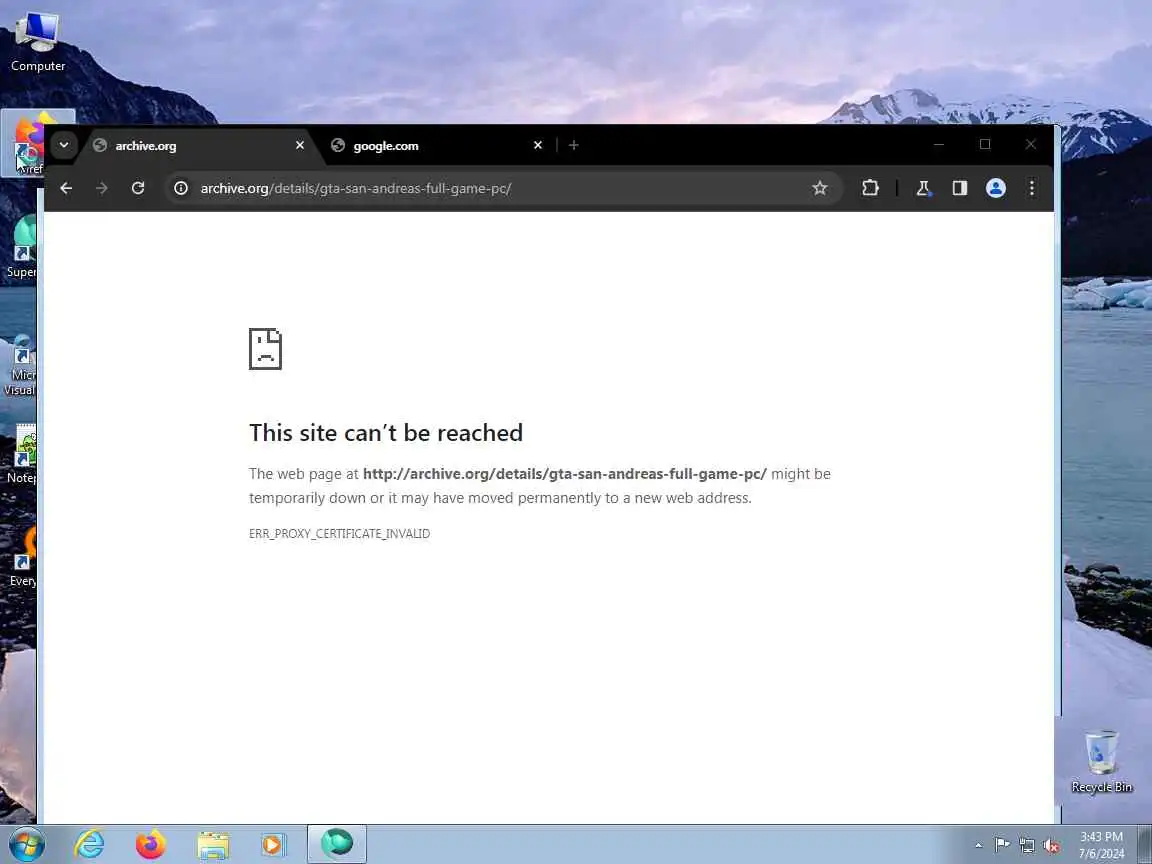Close the archive.org tab

(x=300, y=145)
